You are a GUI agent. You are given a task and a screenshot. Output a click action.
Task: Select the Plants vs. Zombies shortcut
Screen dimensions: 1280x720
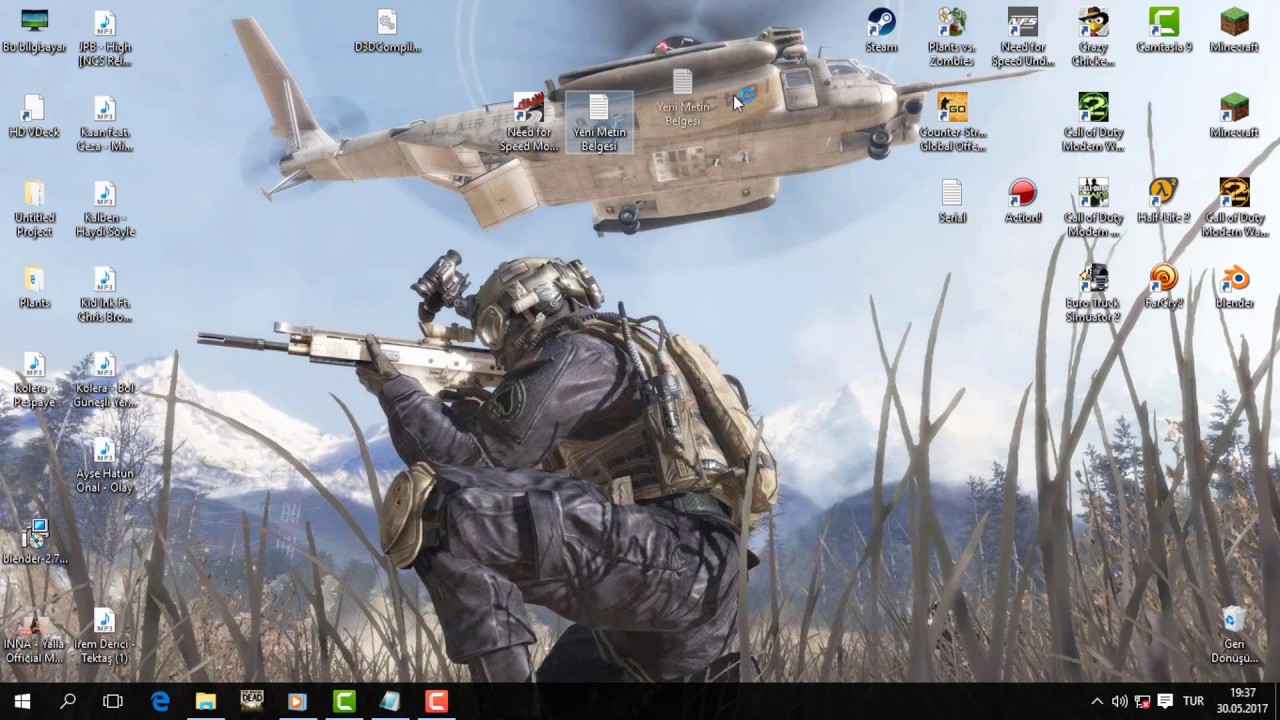(x=951, y=38)
